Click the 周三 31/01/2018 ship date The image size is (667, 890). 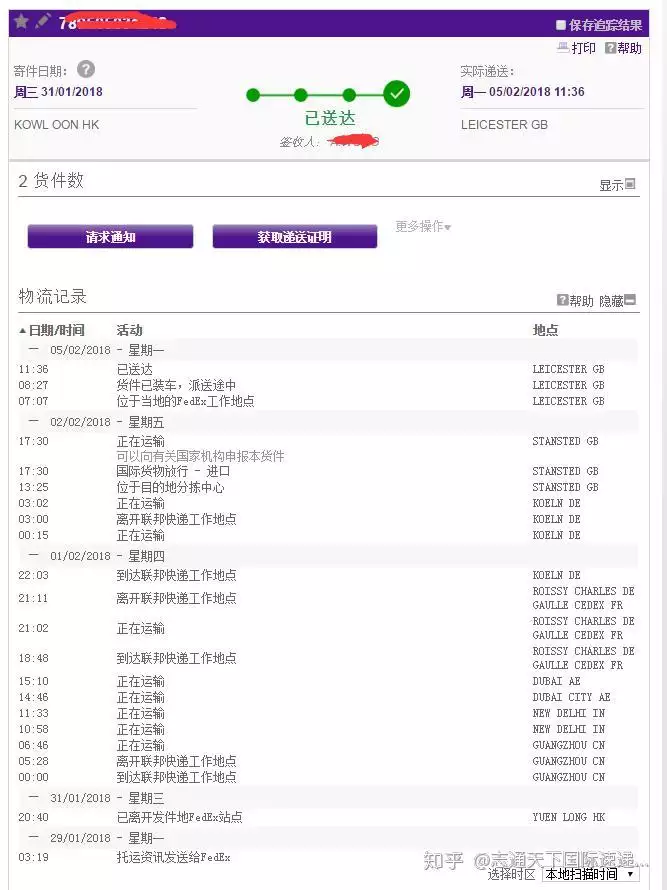point(58,92)
